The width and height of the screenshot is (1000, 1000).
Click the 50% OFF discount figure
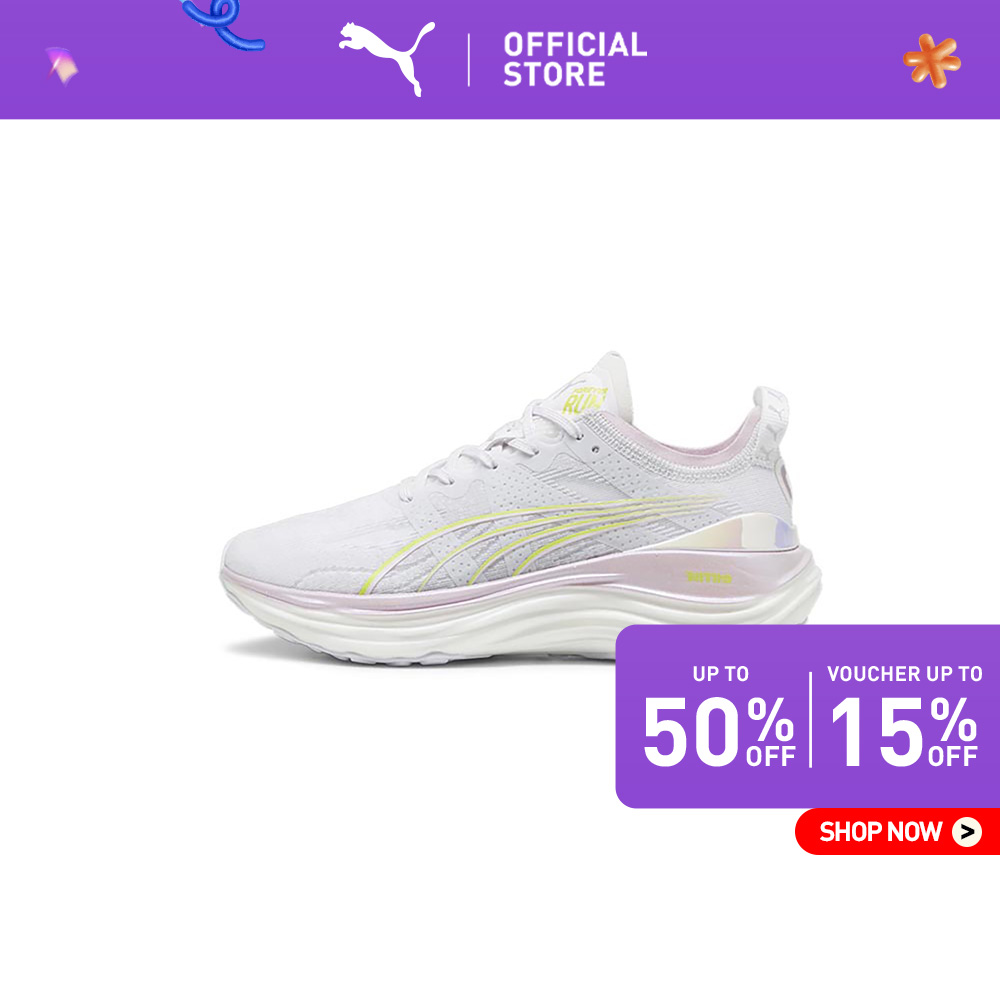click(719, 730)
